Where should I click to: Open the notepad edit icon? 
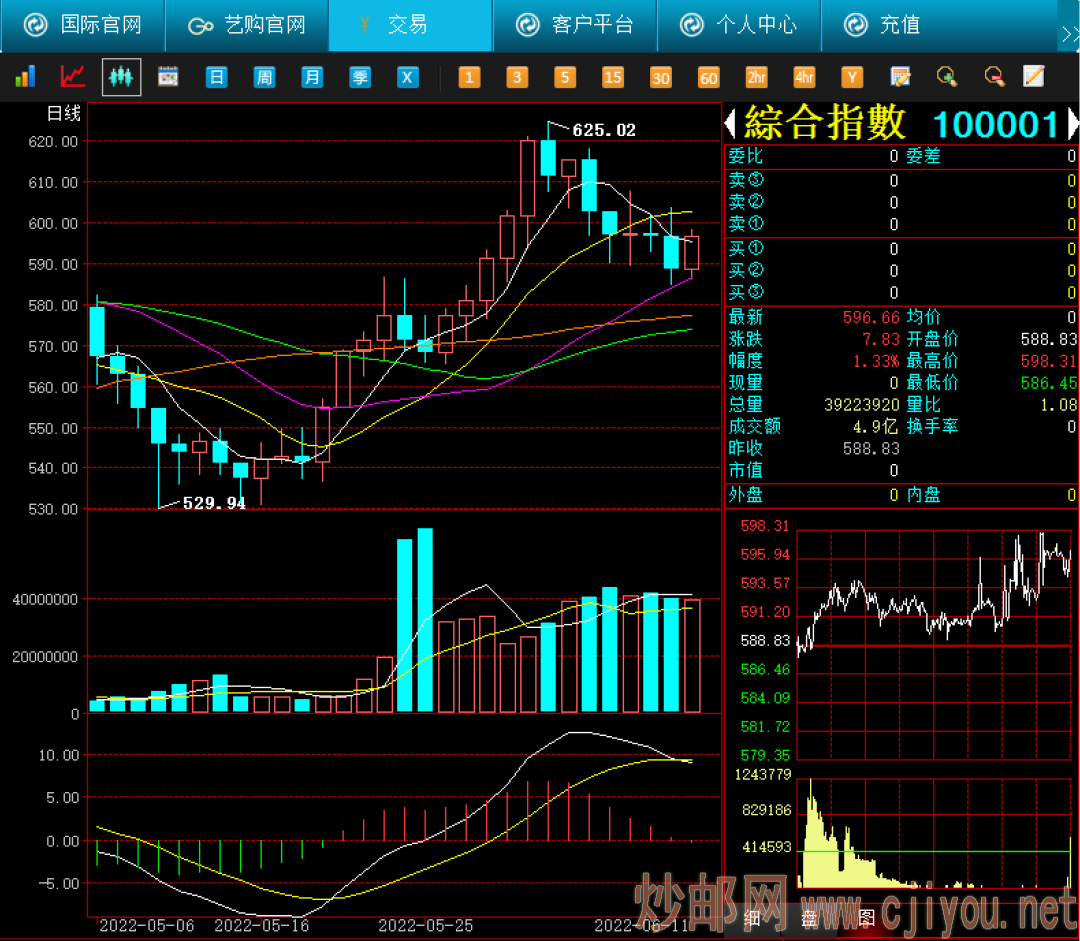click(x=1034, y=76)
